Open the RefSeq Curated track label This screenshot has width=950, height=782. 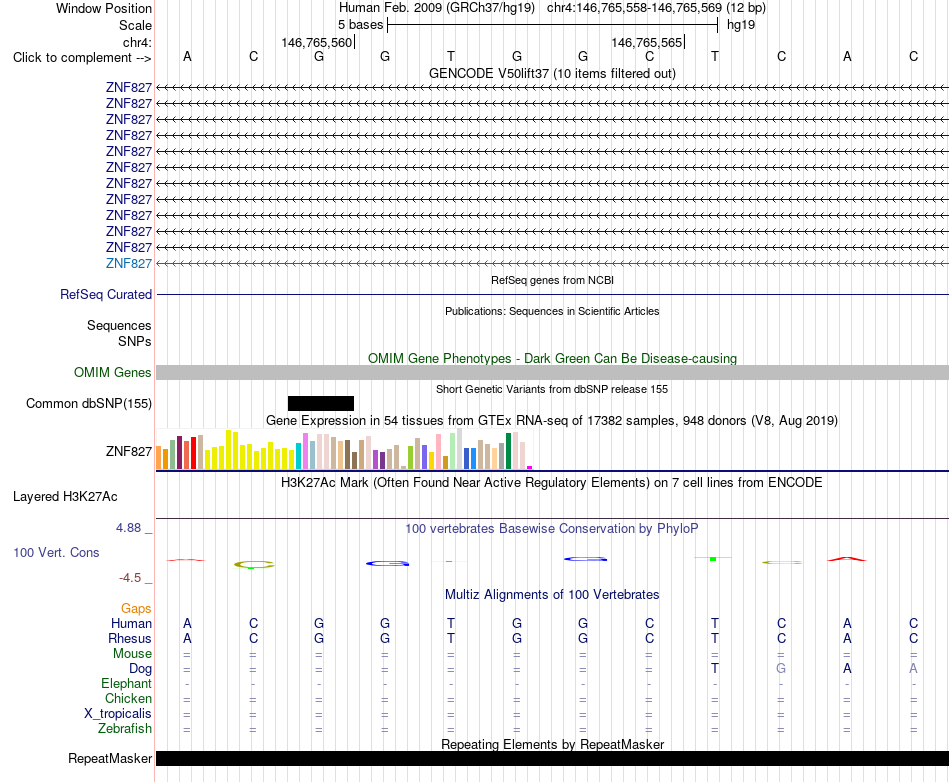105,294
